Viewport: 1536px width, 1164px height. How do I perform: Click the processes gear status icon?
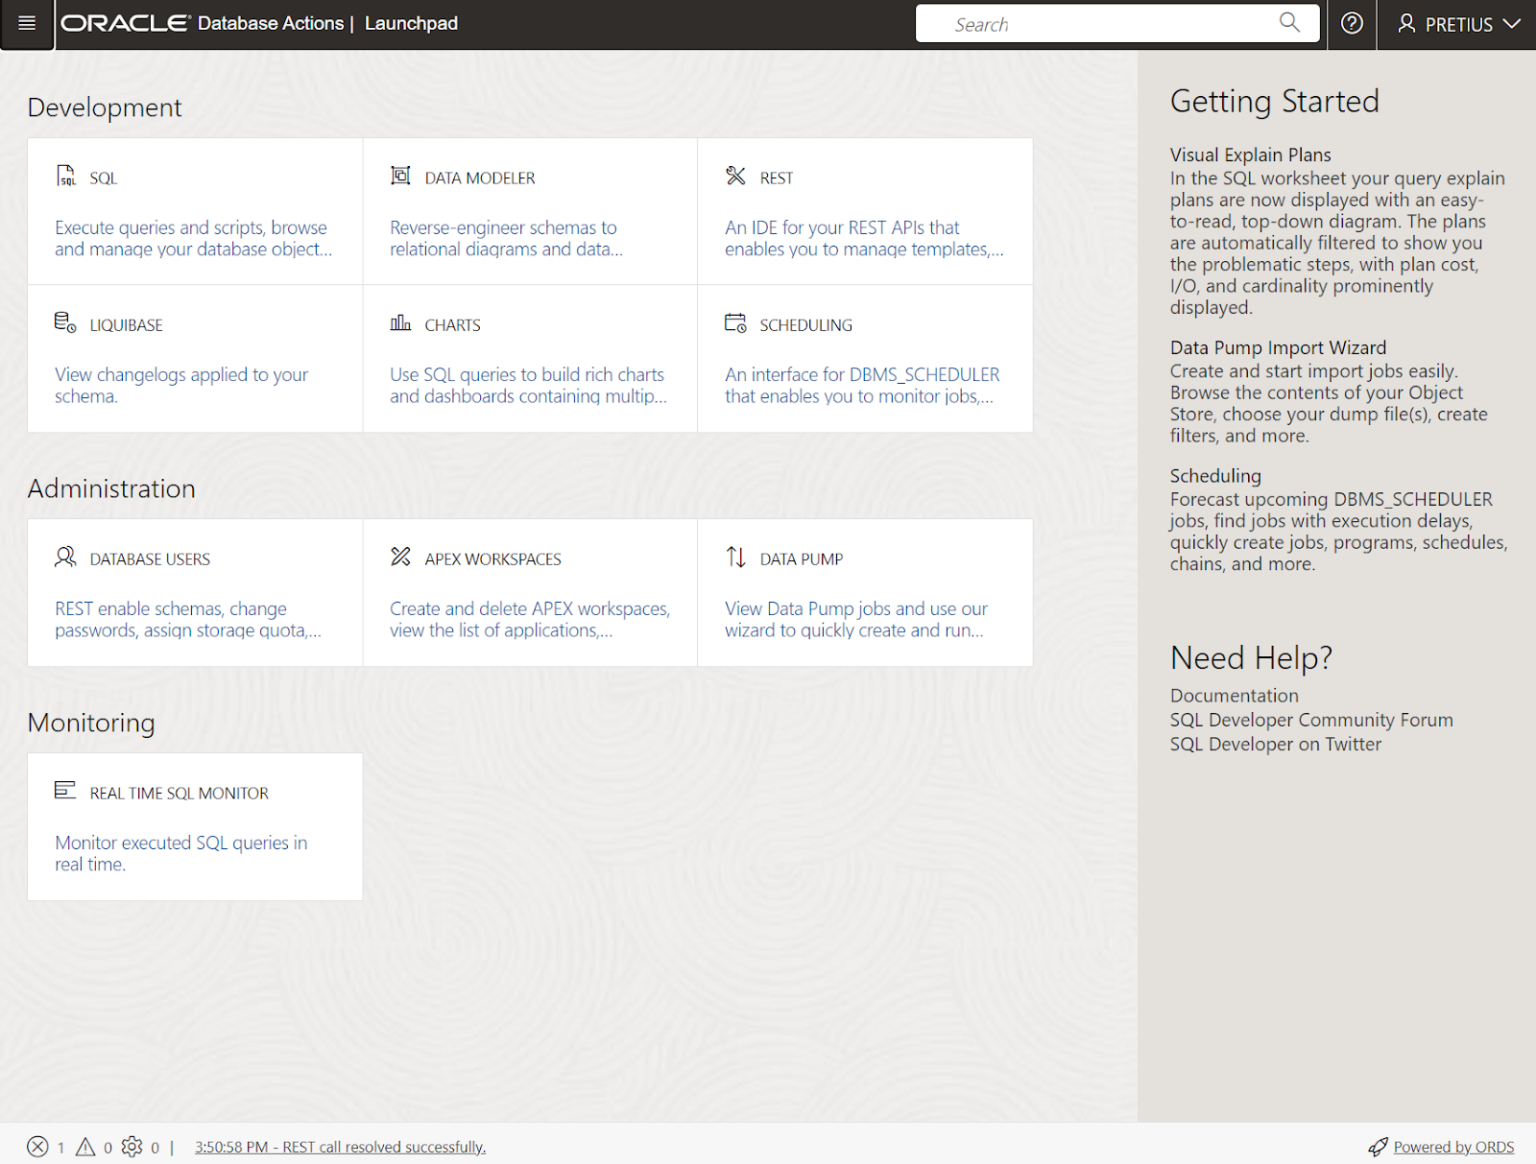point(132,1147)
